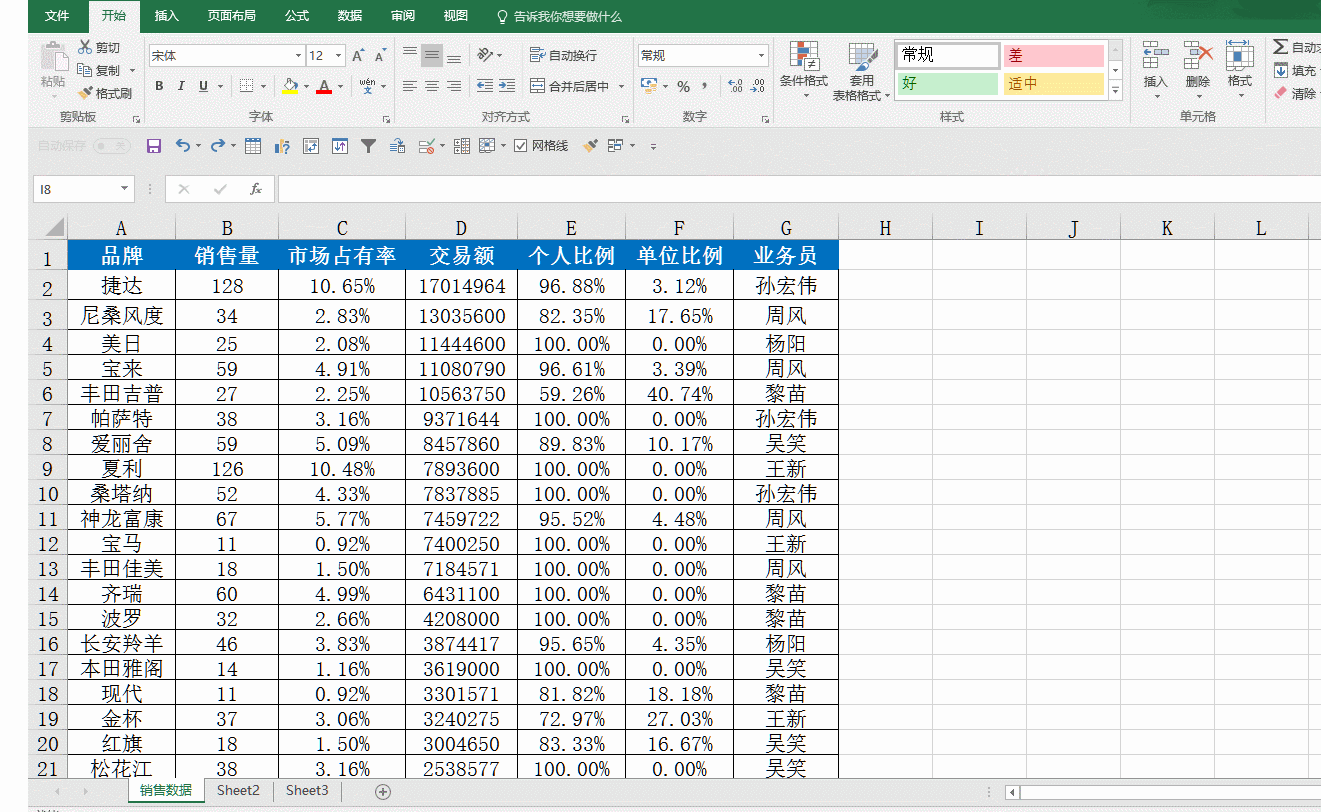Viewport: 1321px width, 812px height.
Task: Open the number format 常规 dropdown
Action: (x=762, y=56)
